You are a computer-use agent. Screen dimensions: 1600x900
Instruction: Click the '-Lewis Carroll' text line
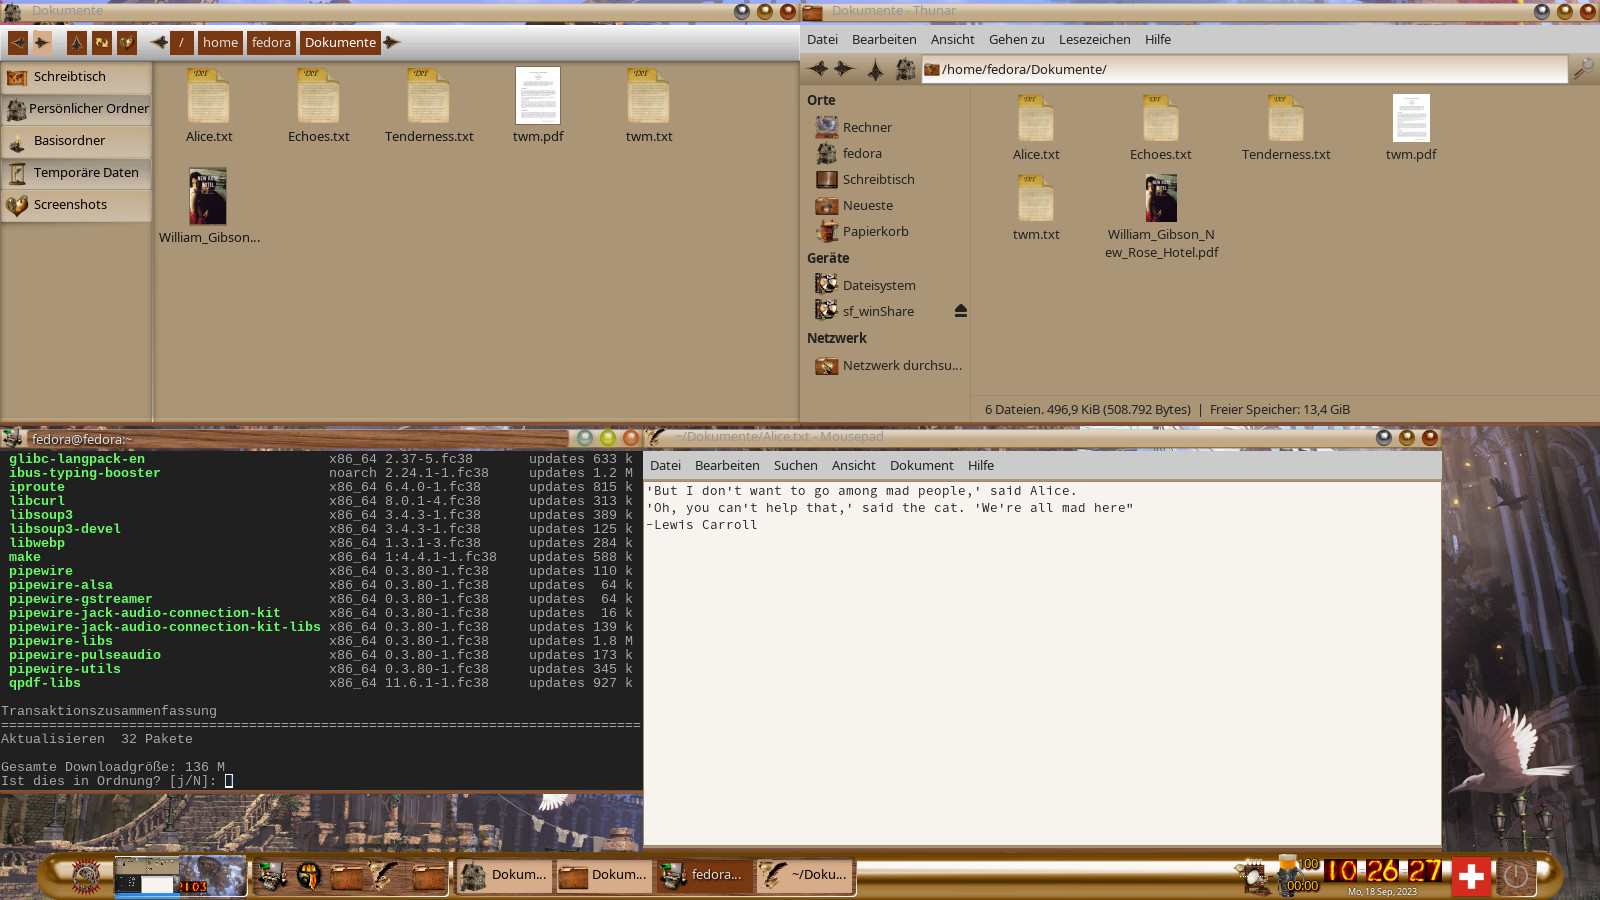702,525
